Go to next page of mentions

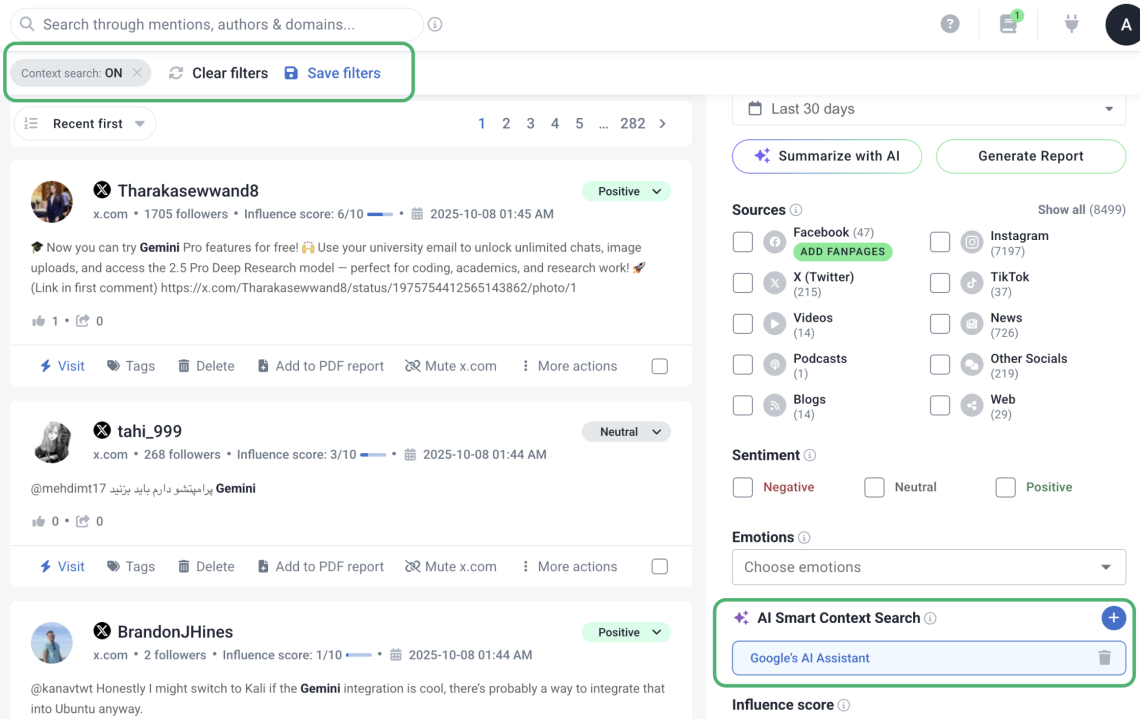pos(662,124)
